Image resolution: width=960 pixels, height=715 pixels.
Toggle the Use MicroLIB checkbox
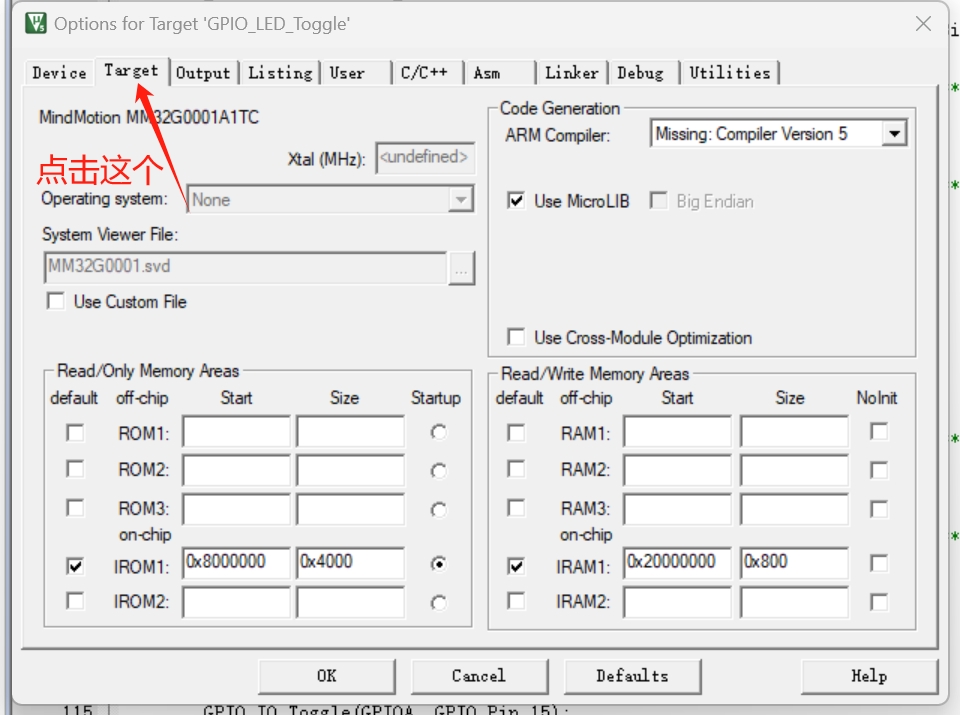516,201
